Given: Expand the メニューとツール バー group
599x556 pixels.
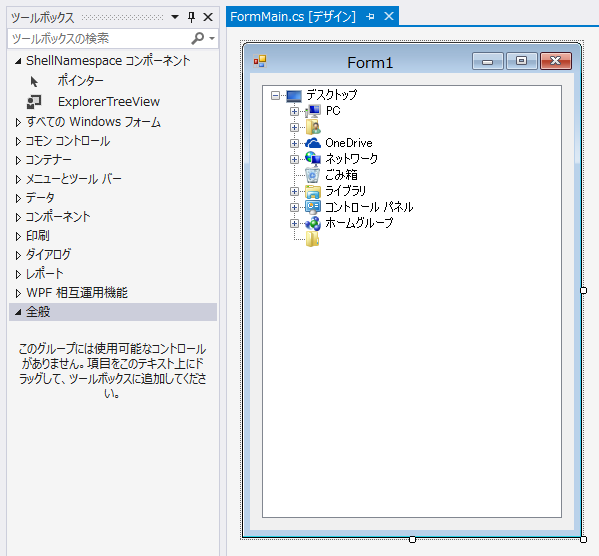Looking at the screenshot, I should [18, 179].
